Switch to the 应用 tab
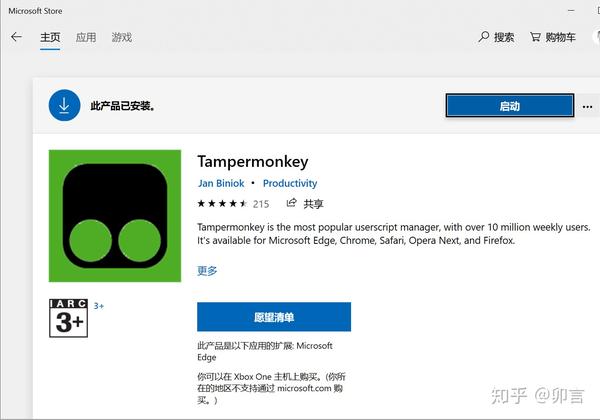Image resolution: width=600 pixels, height=420 pixels. point(86,37)
